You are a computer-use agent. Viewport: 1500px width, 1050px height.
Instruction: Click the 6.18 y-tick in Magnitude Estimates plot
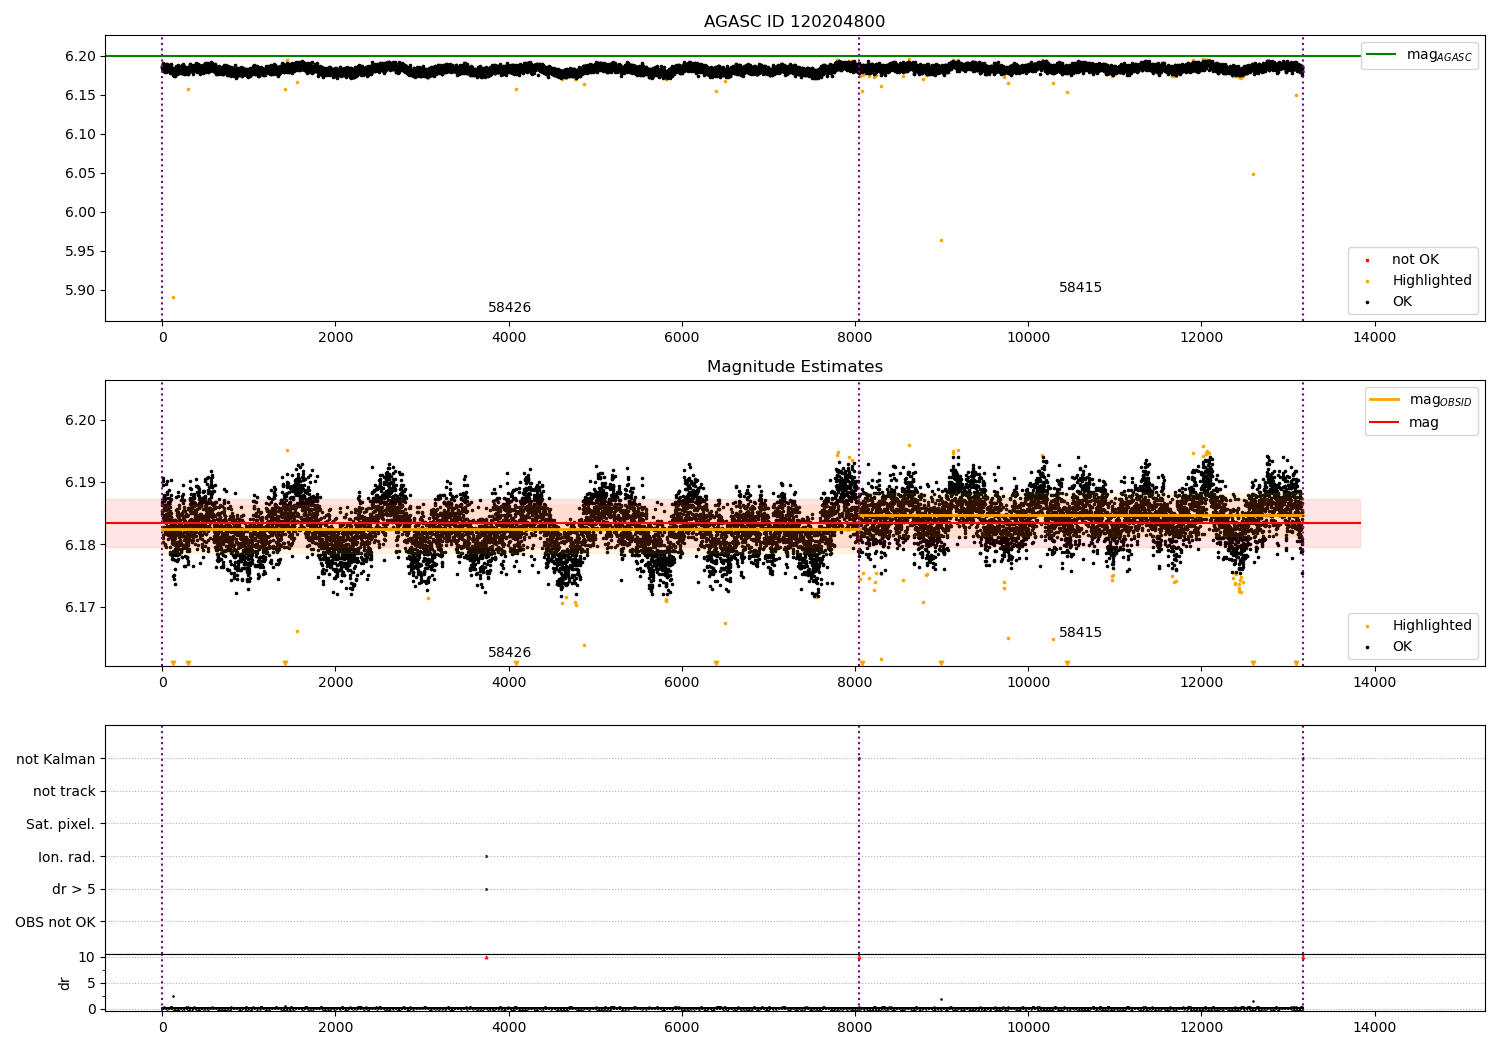[x=80, y=545]
